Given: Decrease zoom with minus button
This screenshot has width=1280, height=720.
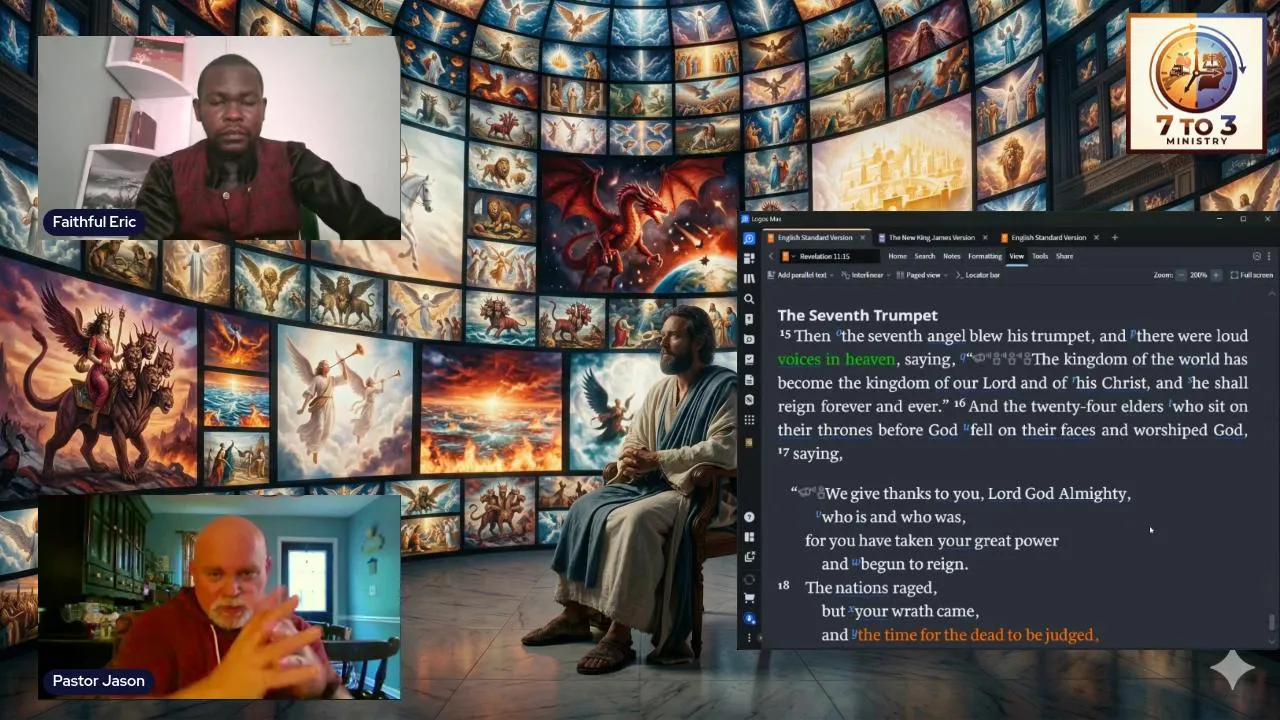Looking at the screenshot, I should click(1180, 275).
